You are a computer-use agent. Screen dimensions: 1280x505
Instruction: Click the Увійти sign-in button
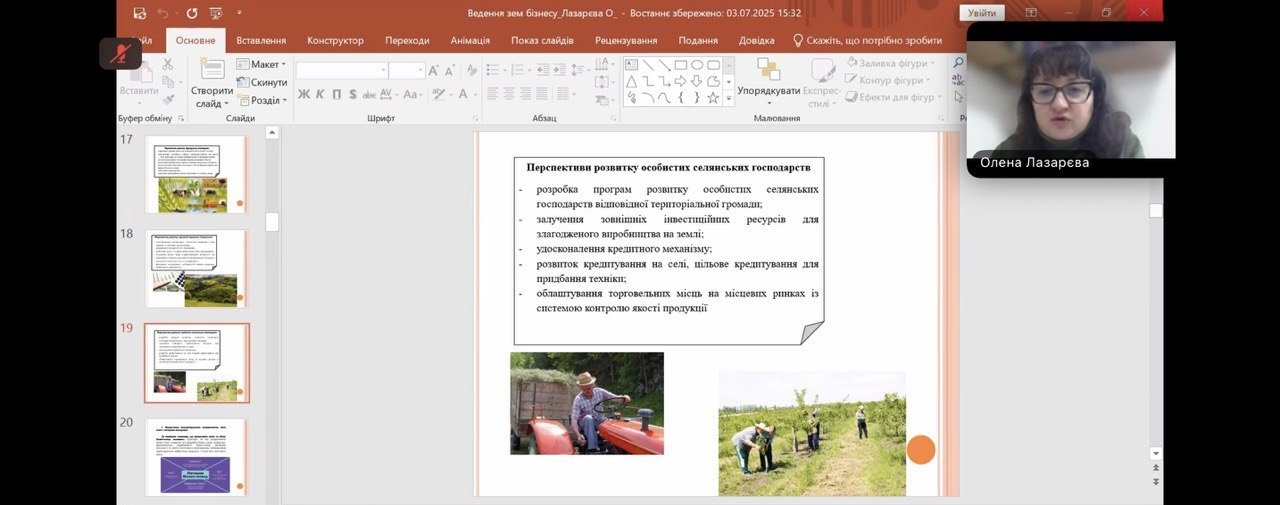click(981, 13)
